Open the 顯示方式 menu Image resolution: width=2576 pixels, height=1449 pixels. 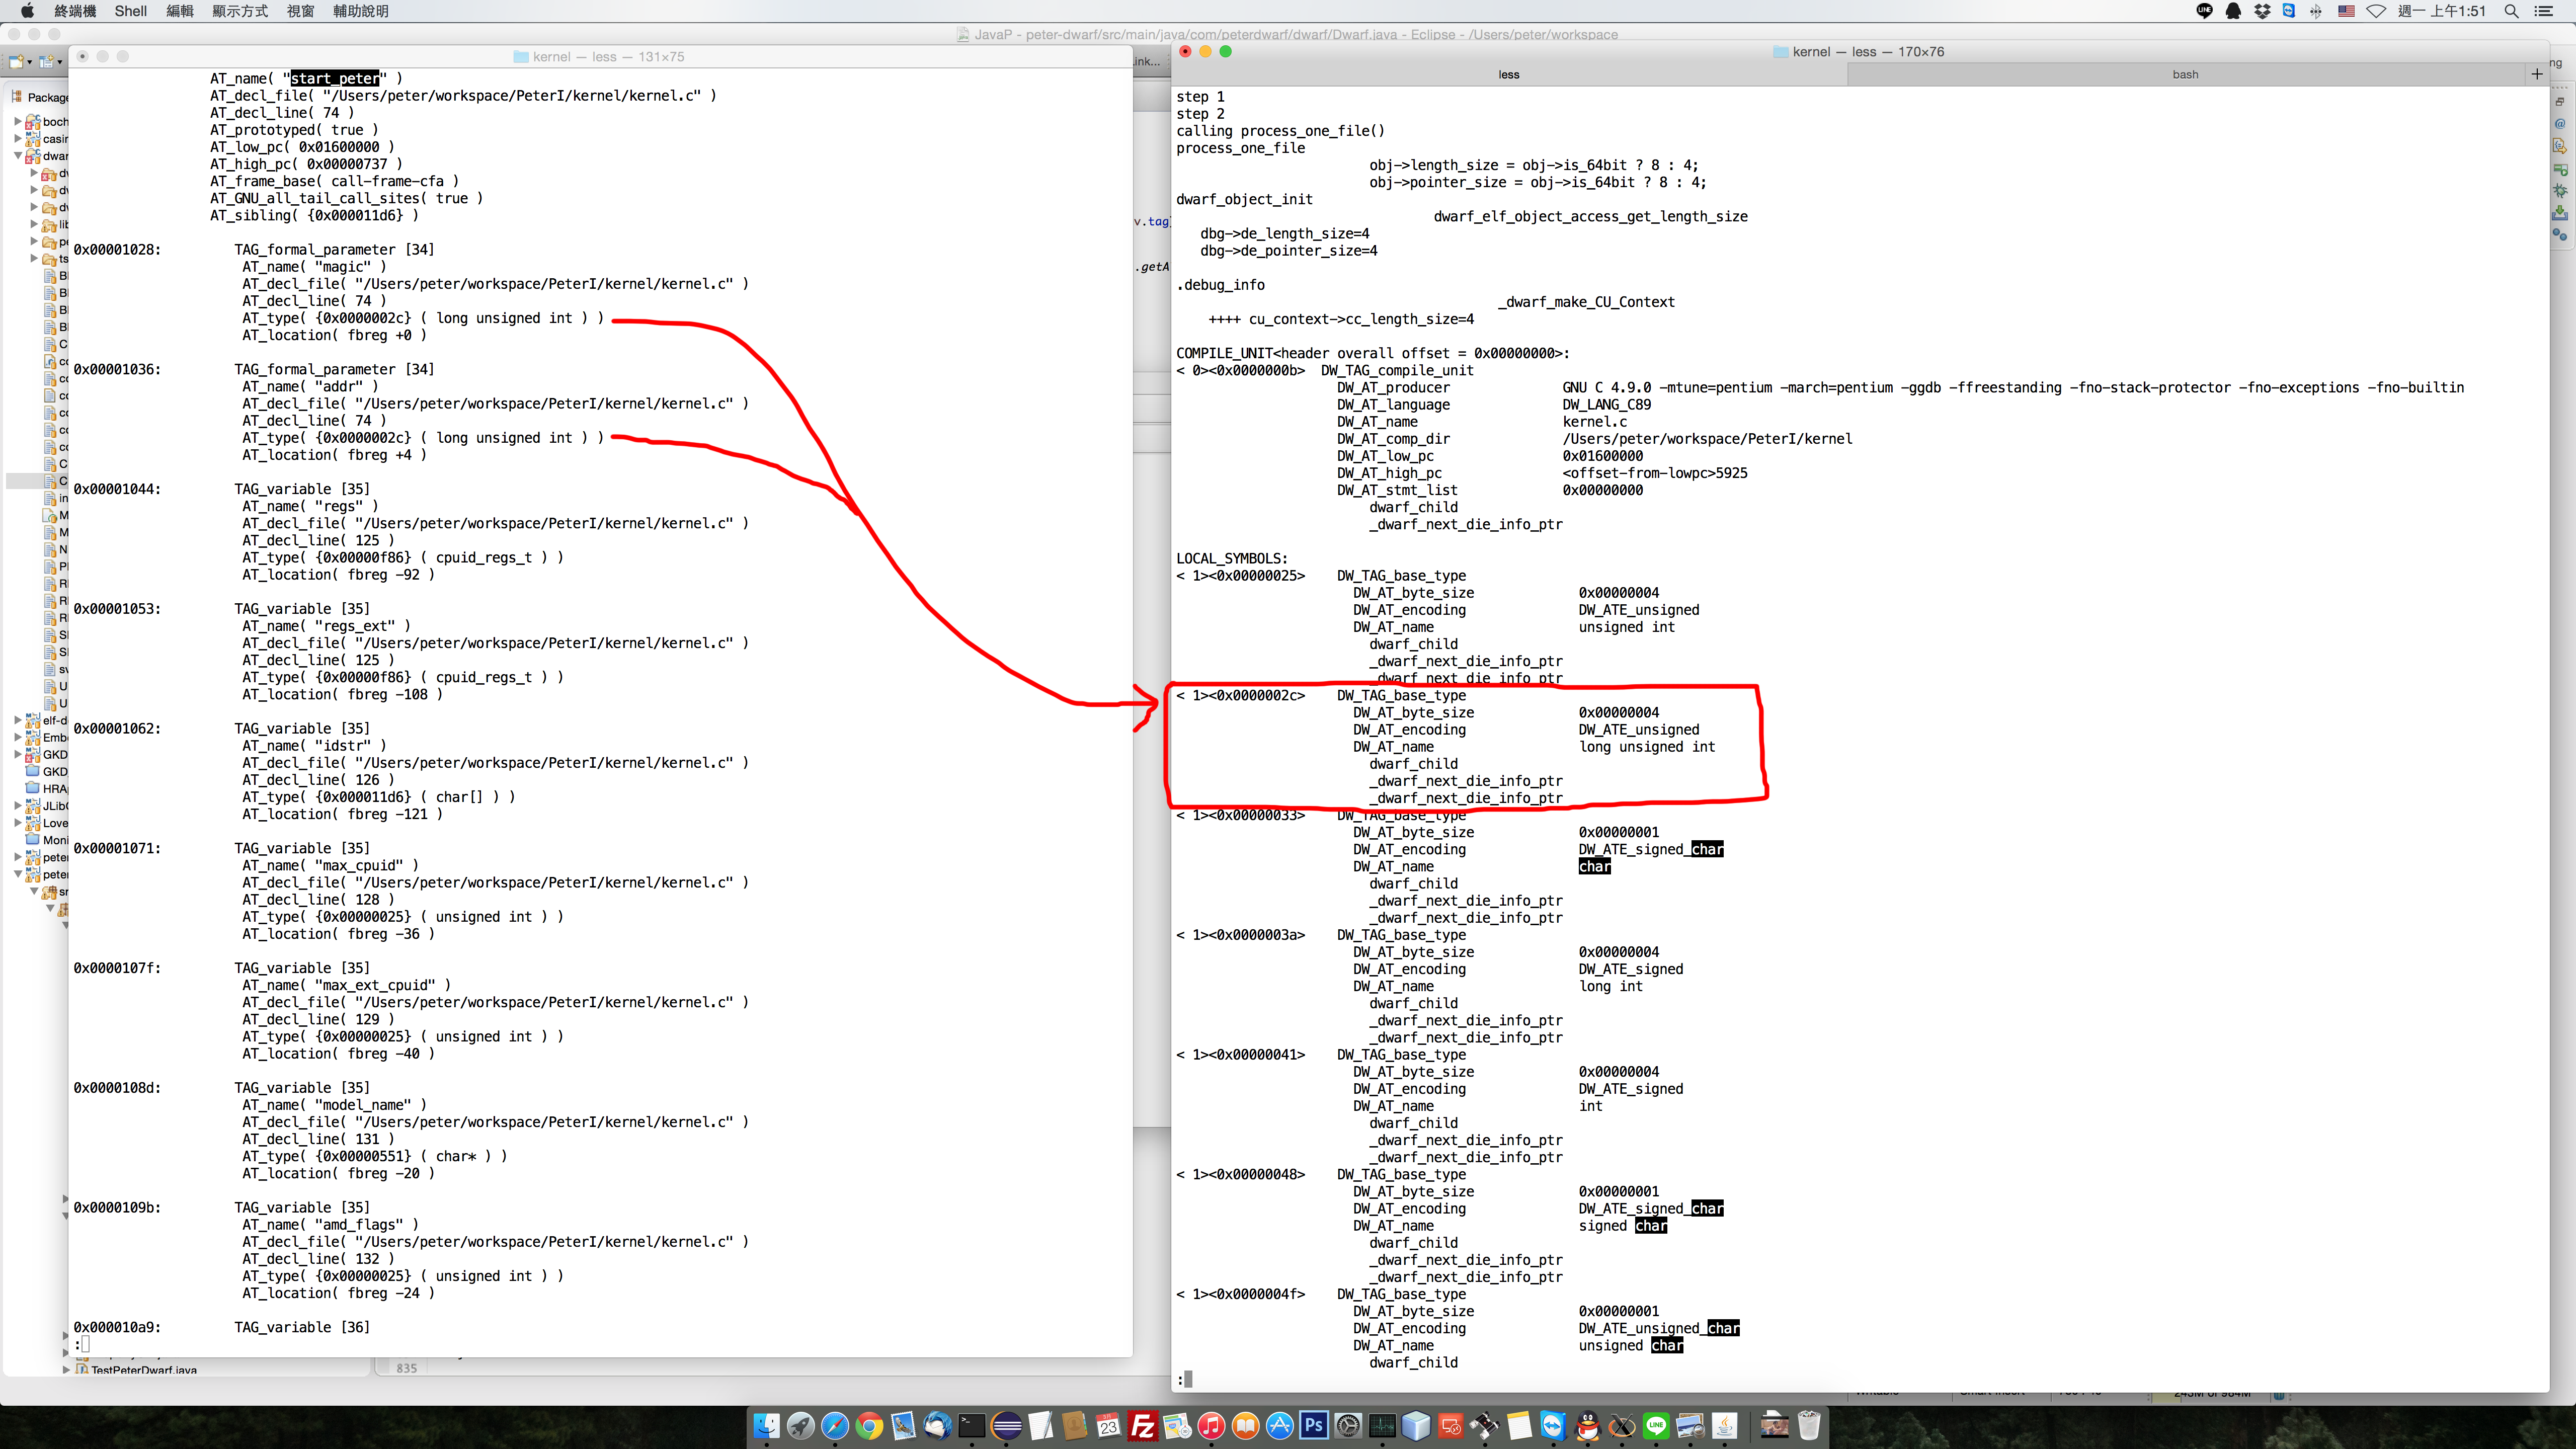[240, 11]
